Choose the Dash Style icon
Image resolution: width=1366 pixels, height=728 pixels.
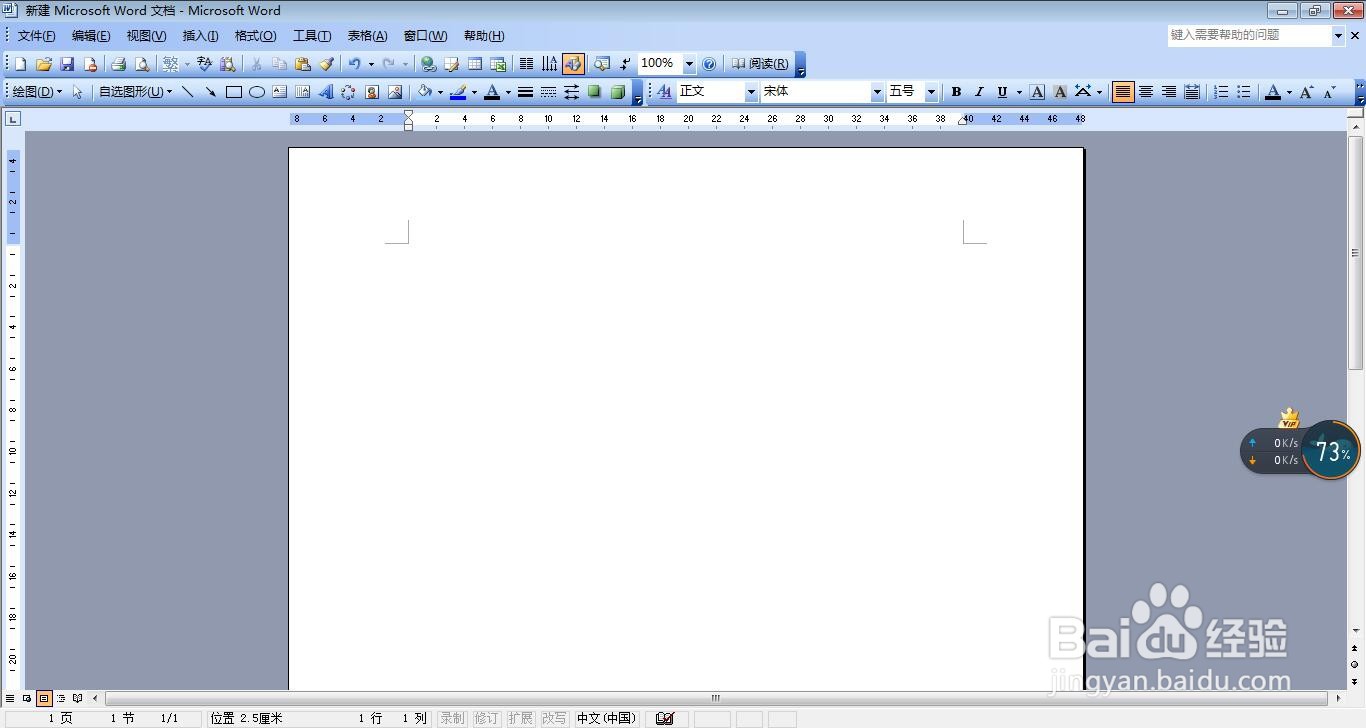tap(548, 92)
